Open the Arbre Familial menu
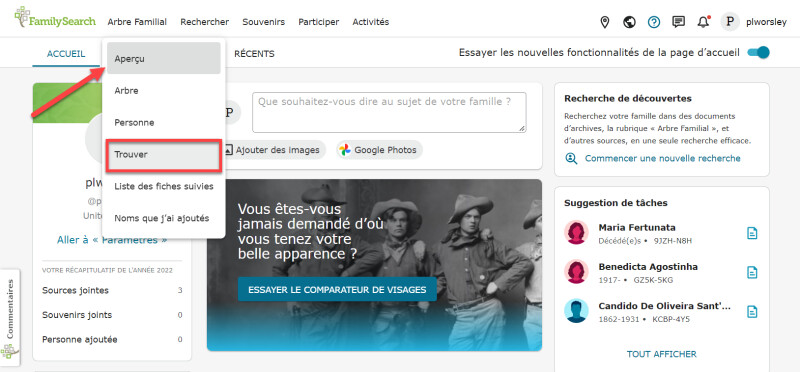 [137, 22]
